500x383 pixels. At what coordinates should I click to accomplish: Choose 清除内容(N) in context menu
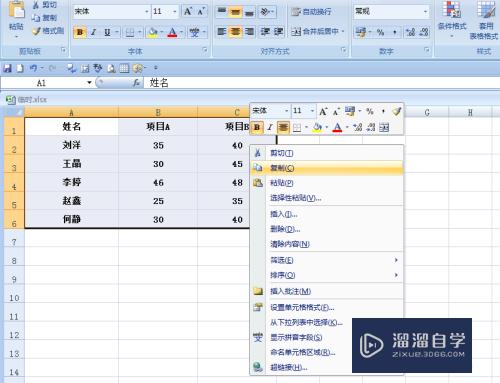(x=327, y=244)
